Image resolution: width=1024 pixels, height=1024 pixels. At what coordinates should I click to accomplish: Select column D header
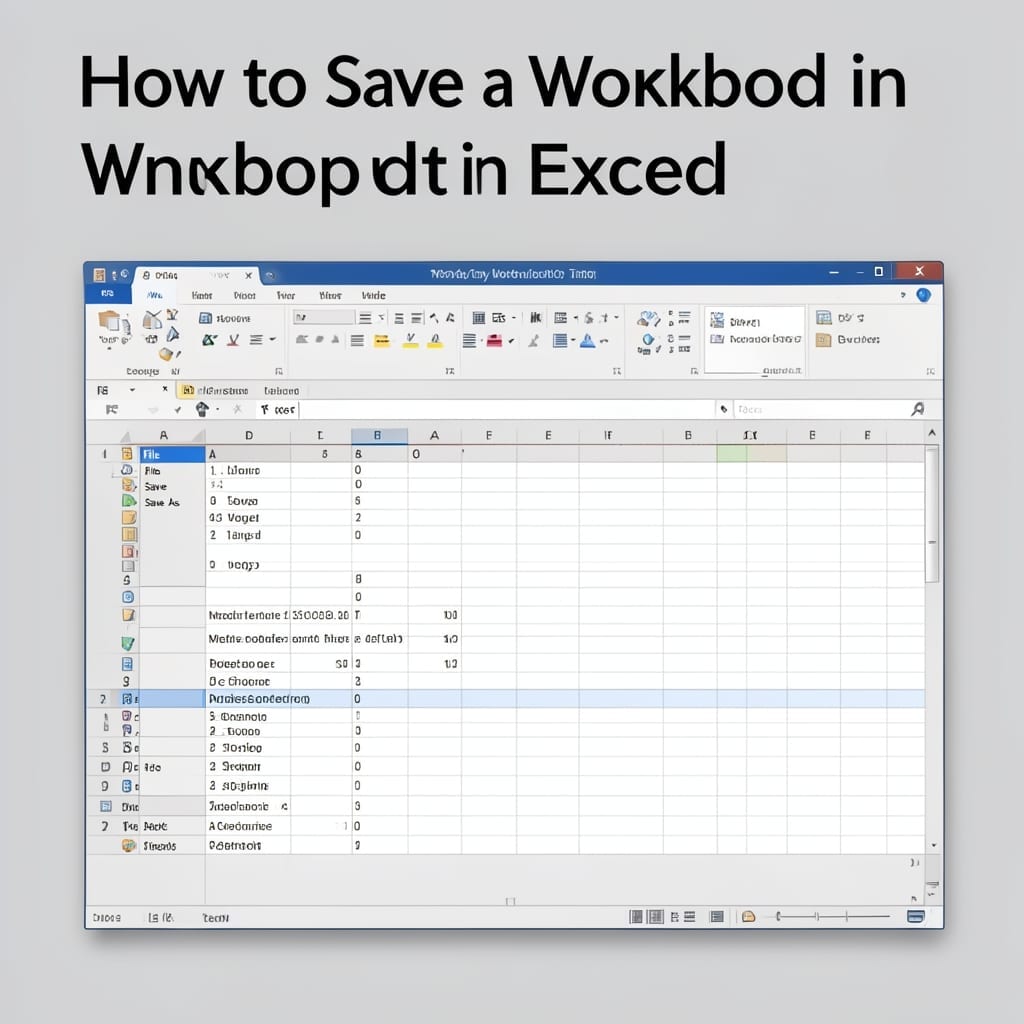pos(248,436)
